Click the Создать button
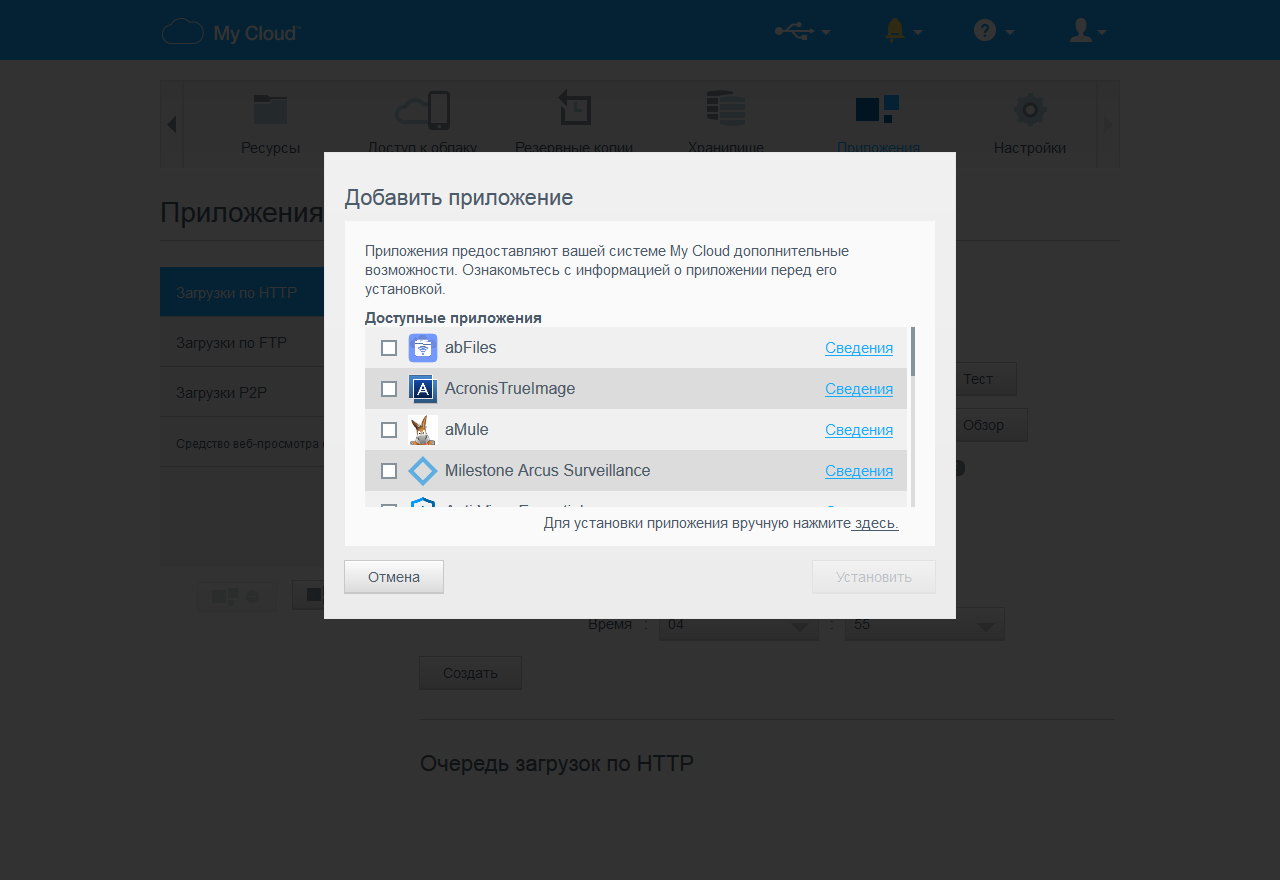1280x880 pixels. [x=470, y=673]
